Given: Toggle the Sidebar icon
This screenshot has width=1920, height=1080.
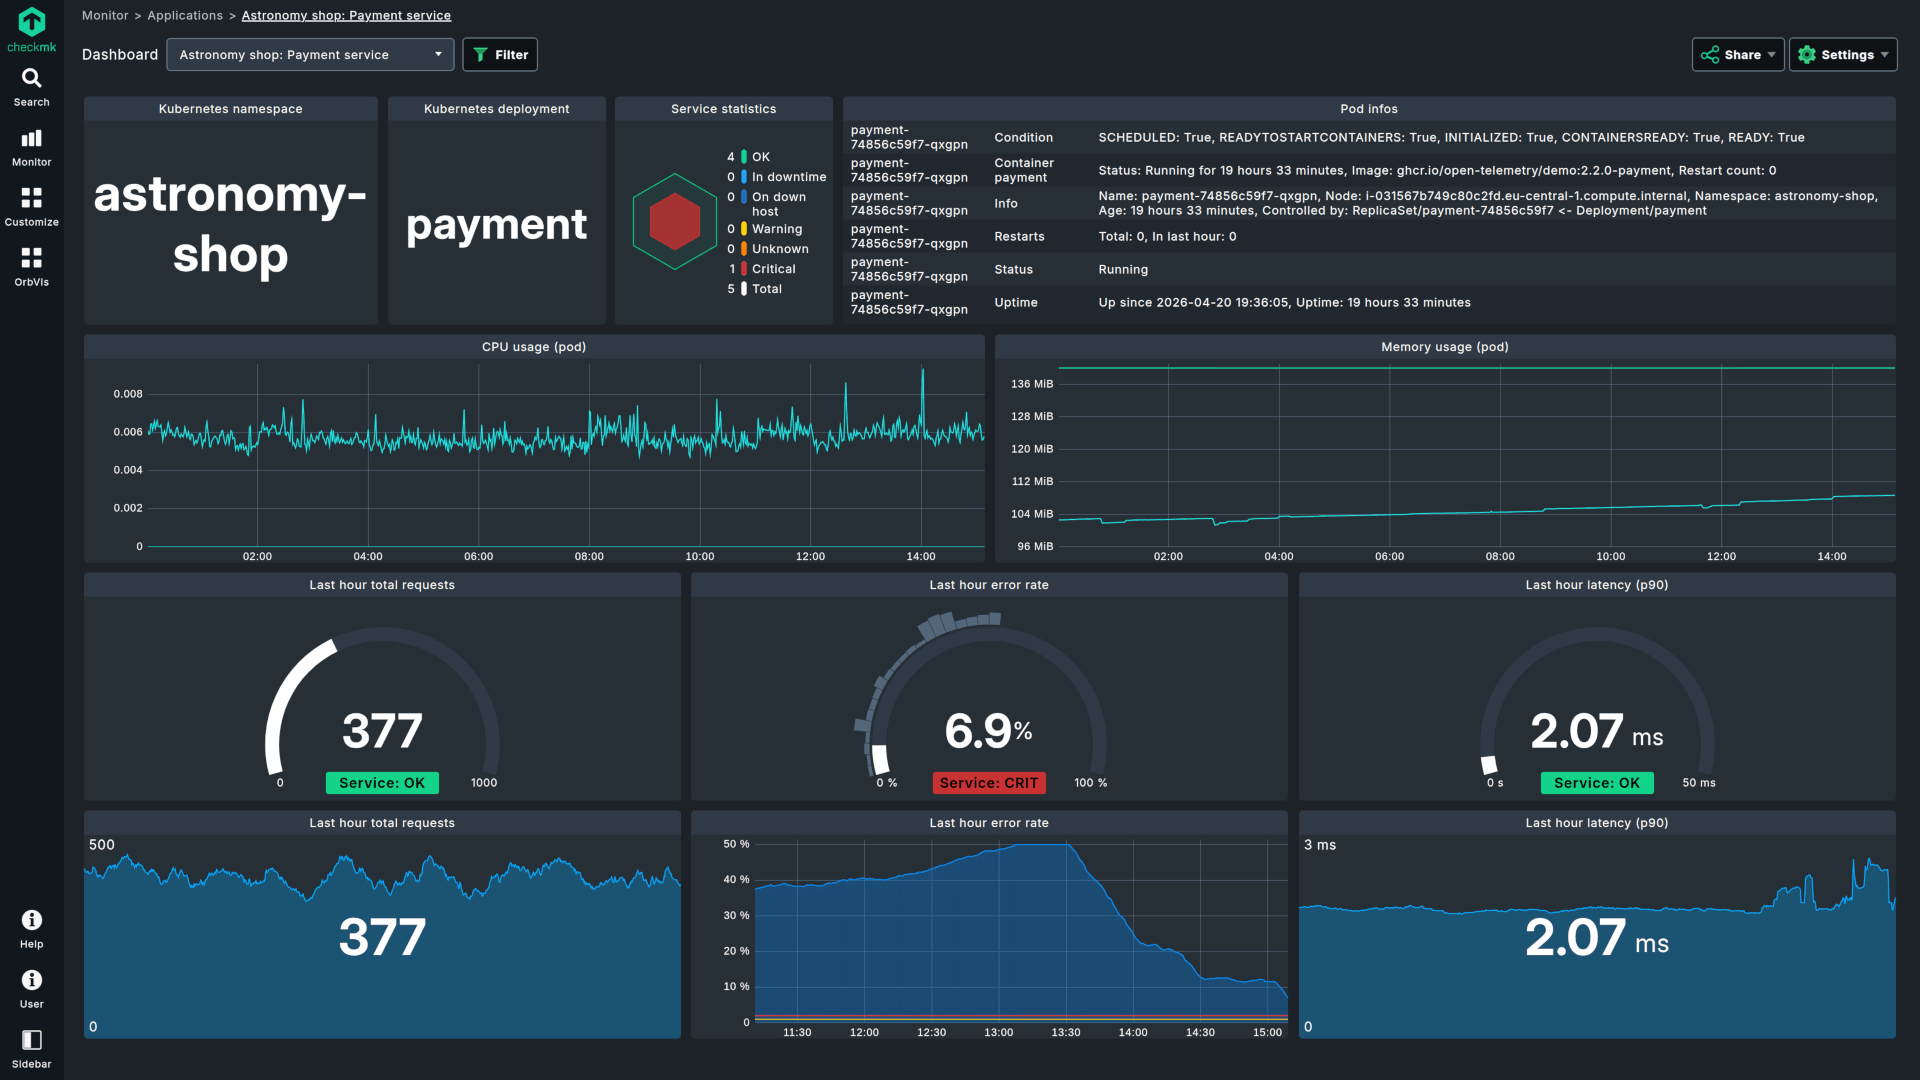Looking at the screenshot, I should click(x=32, y=1040).
